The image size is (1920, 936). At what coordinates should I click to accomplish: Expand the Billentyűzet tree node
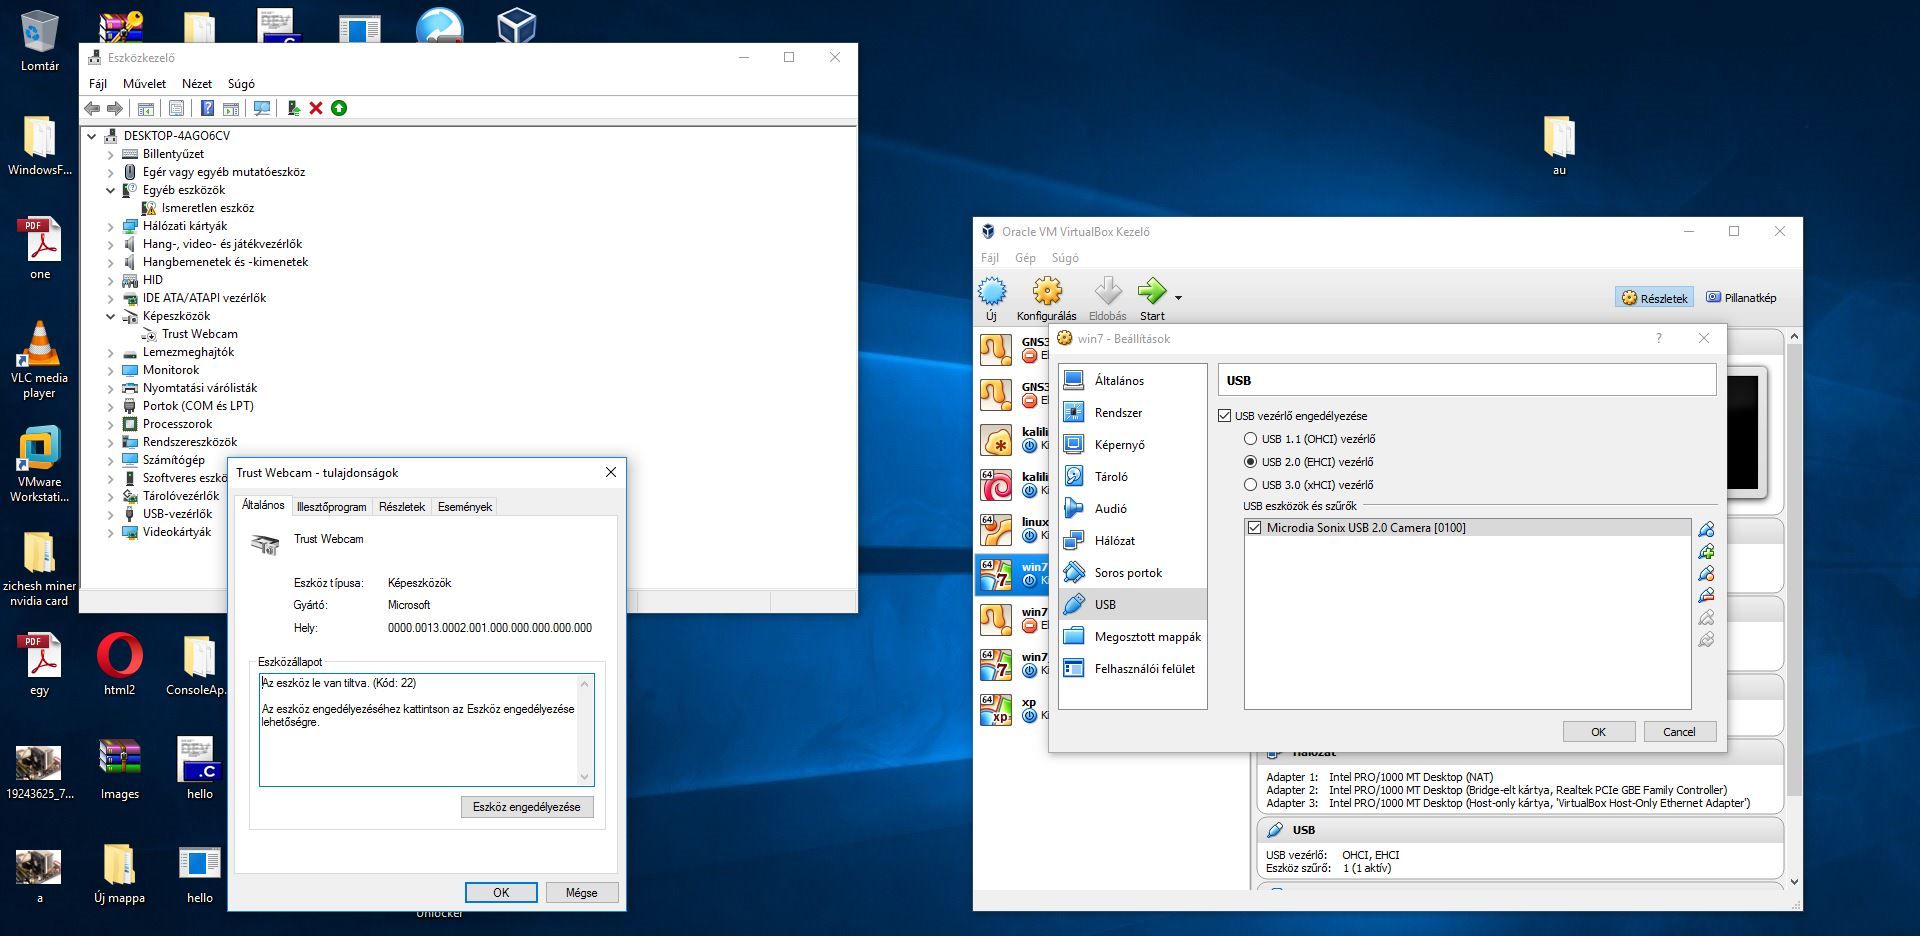[x=111, y=154]
